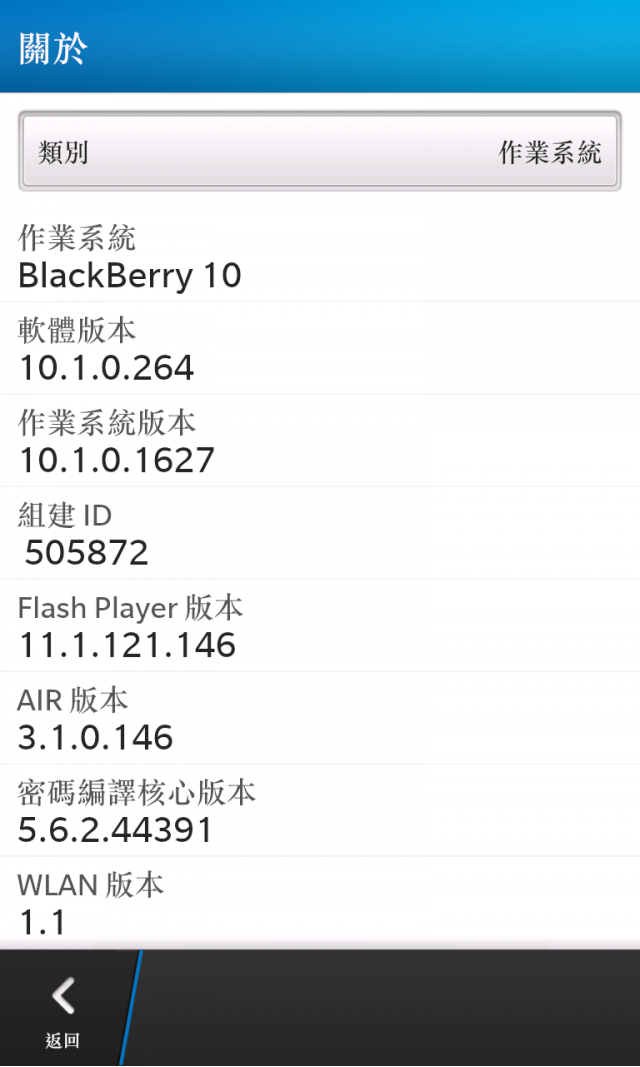Screen dimensions: 640x1067
Task: Select the 5.6.2.44391 crypto kernel value
Action: click(x=115, y=830)
